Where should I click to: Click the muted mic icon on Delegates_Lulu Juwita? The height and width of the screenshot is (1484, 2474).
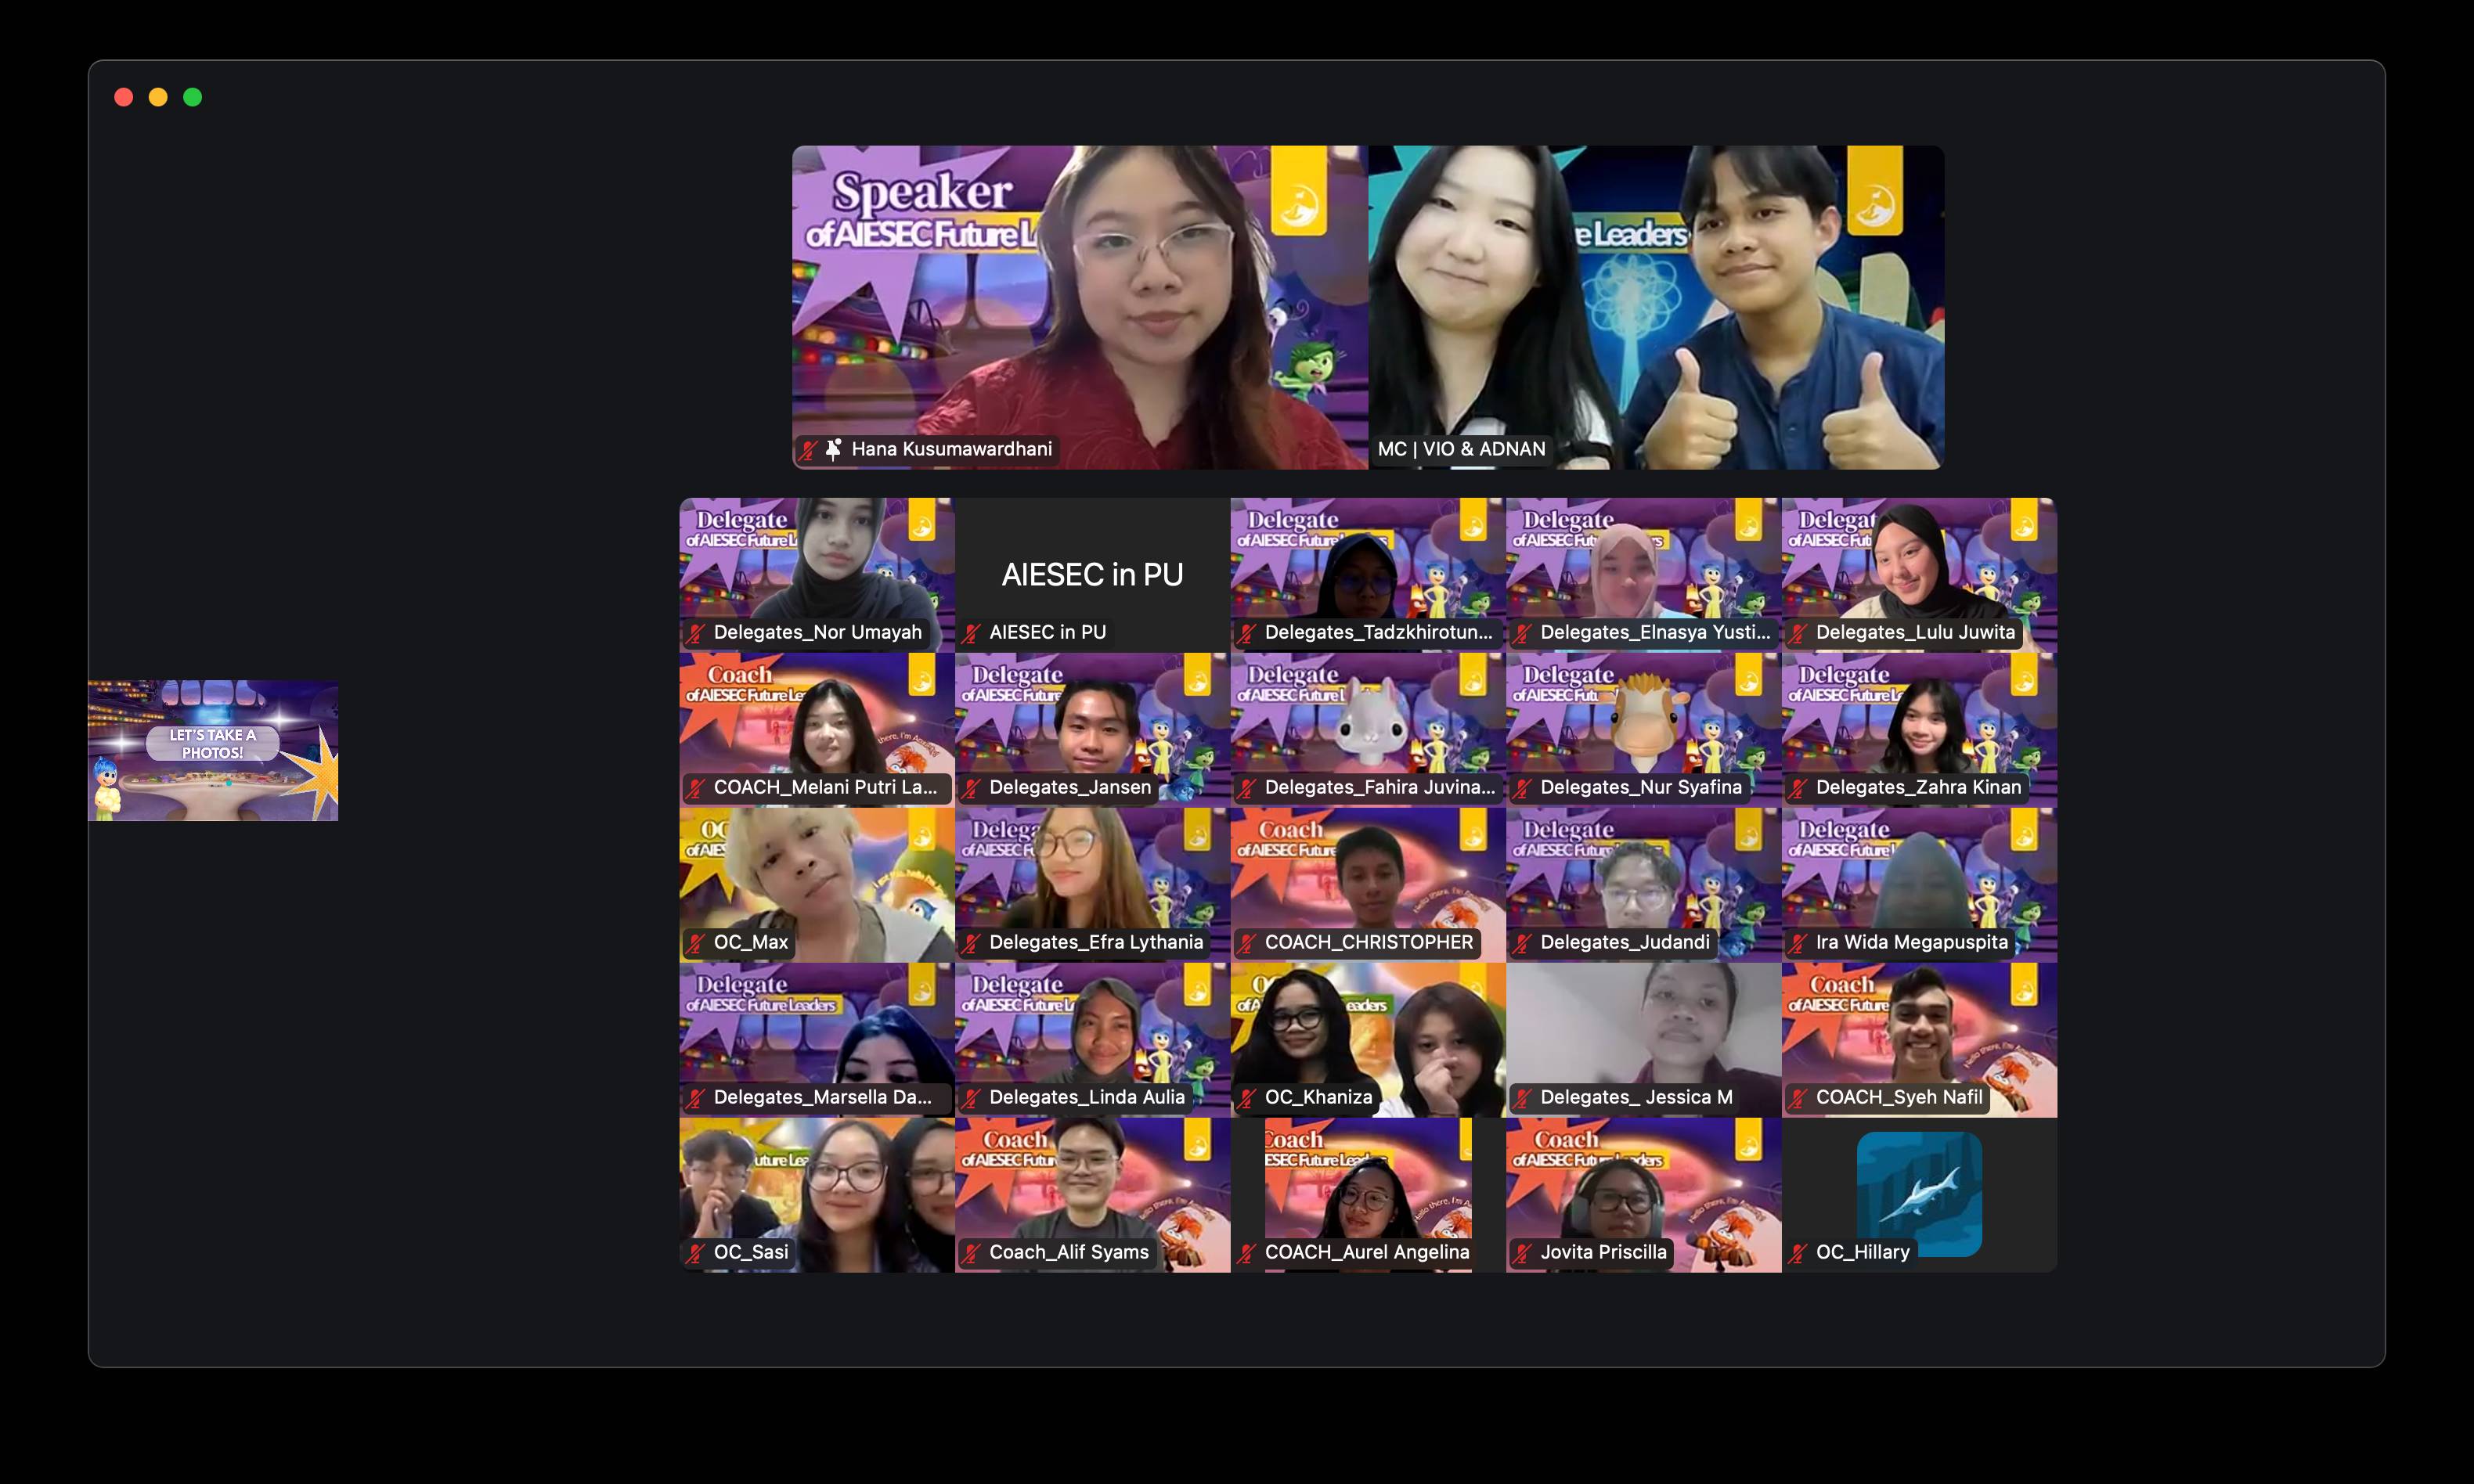pyautogui.click(x=1798, y=633)
